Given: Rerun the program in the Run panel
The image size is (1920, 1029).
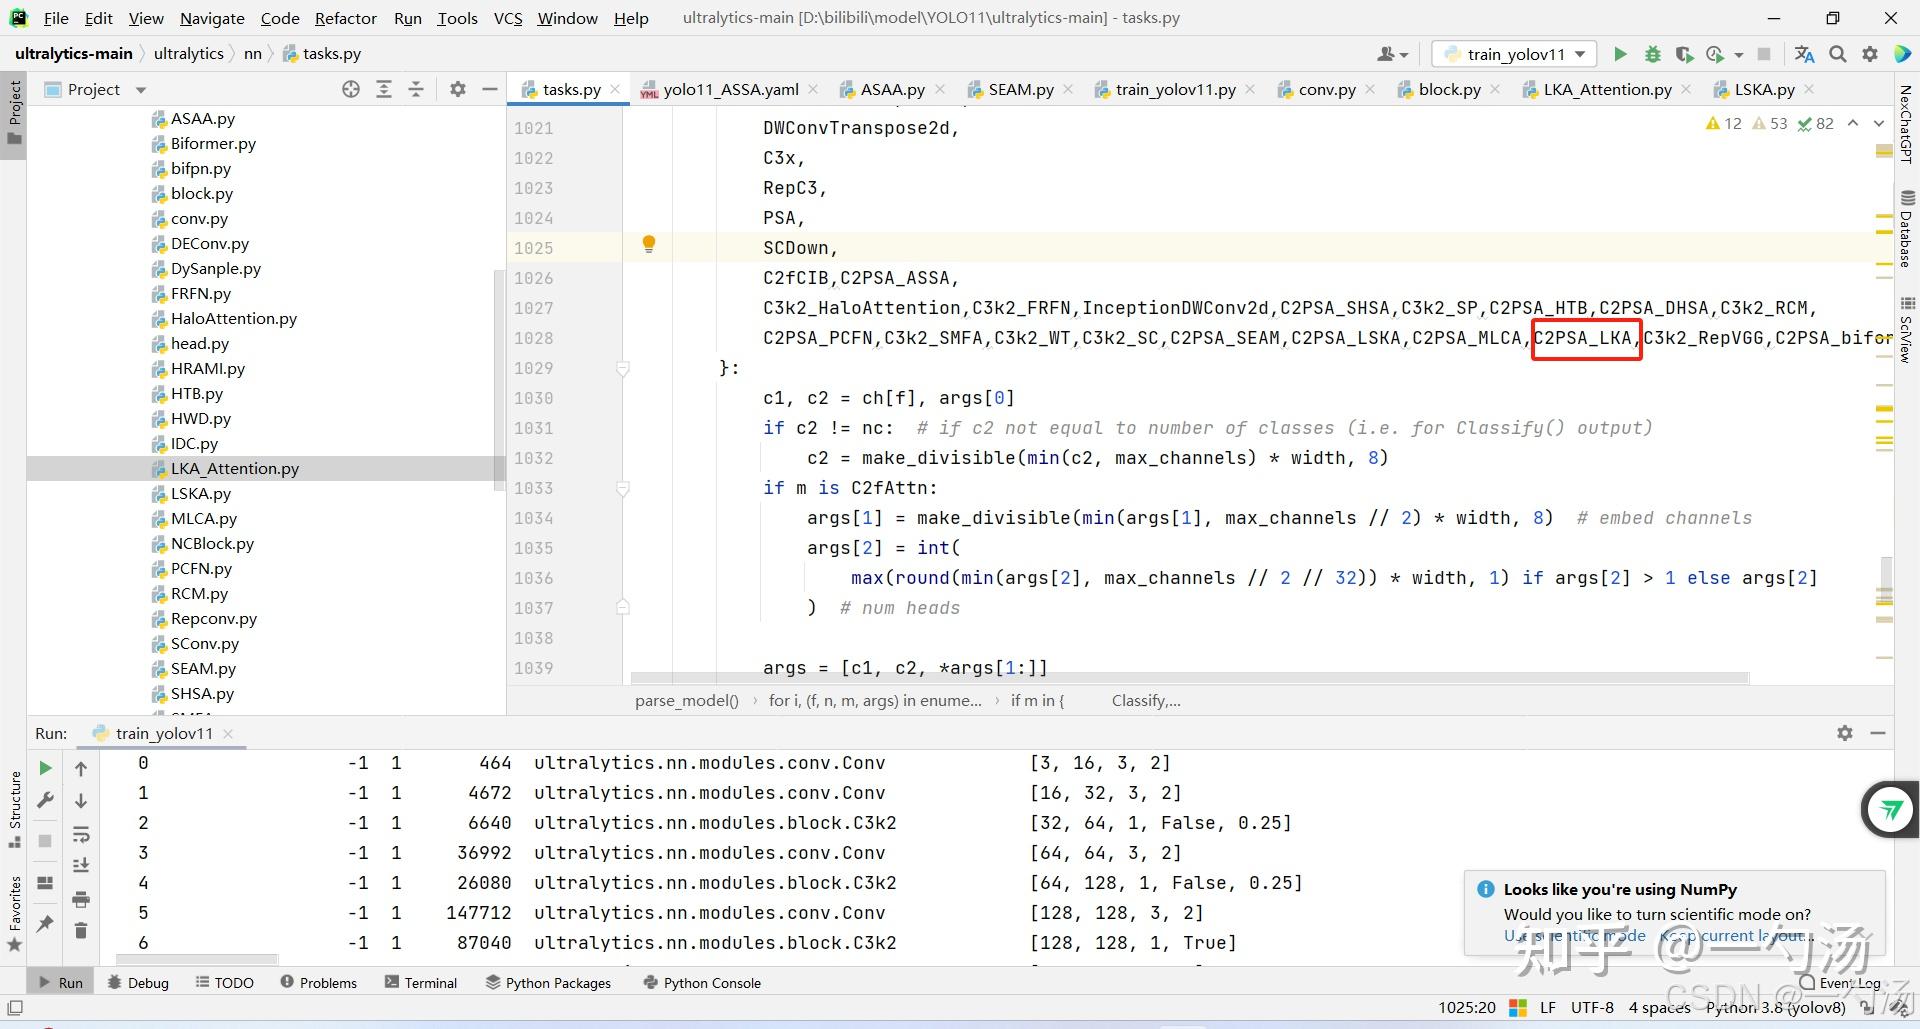Looking at the screenshot, I should (x=45, y=768).
